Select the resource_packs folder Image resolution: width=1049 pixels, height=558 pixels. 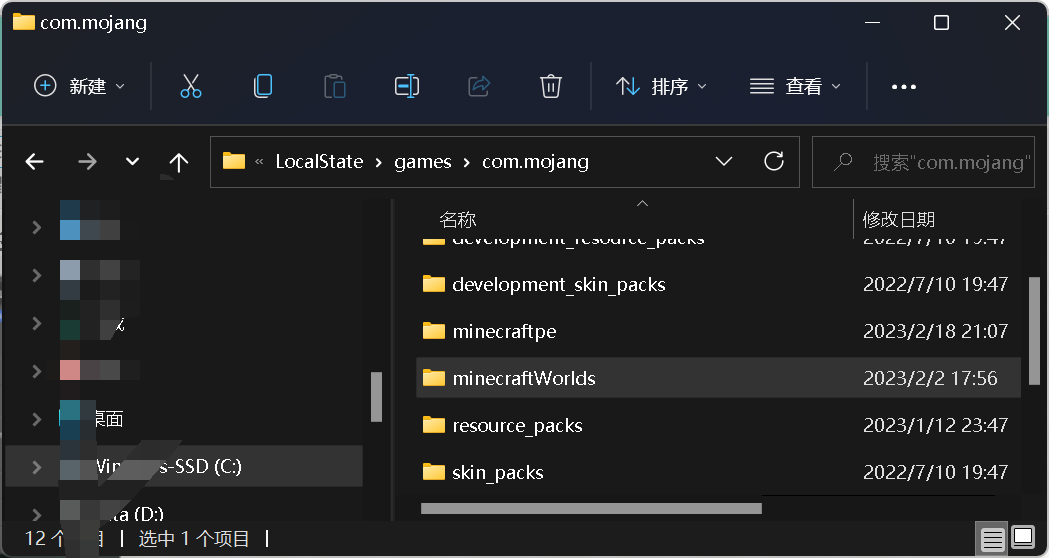tap(718, 425)
